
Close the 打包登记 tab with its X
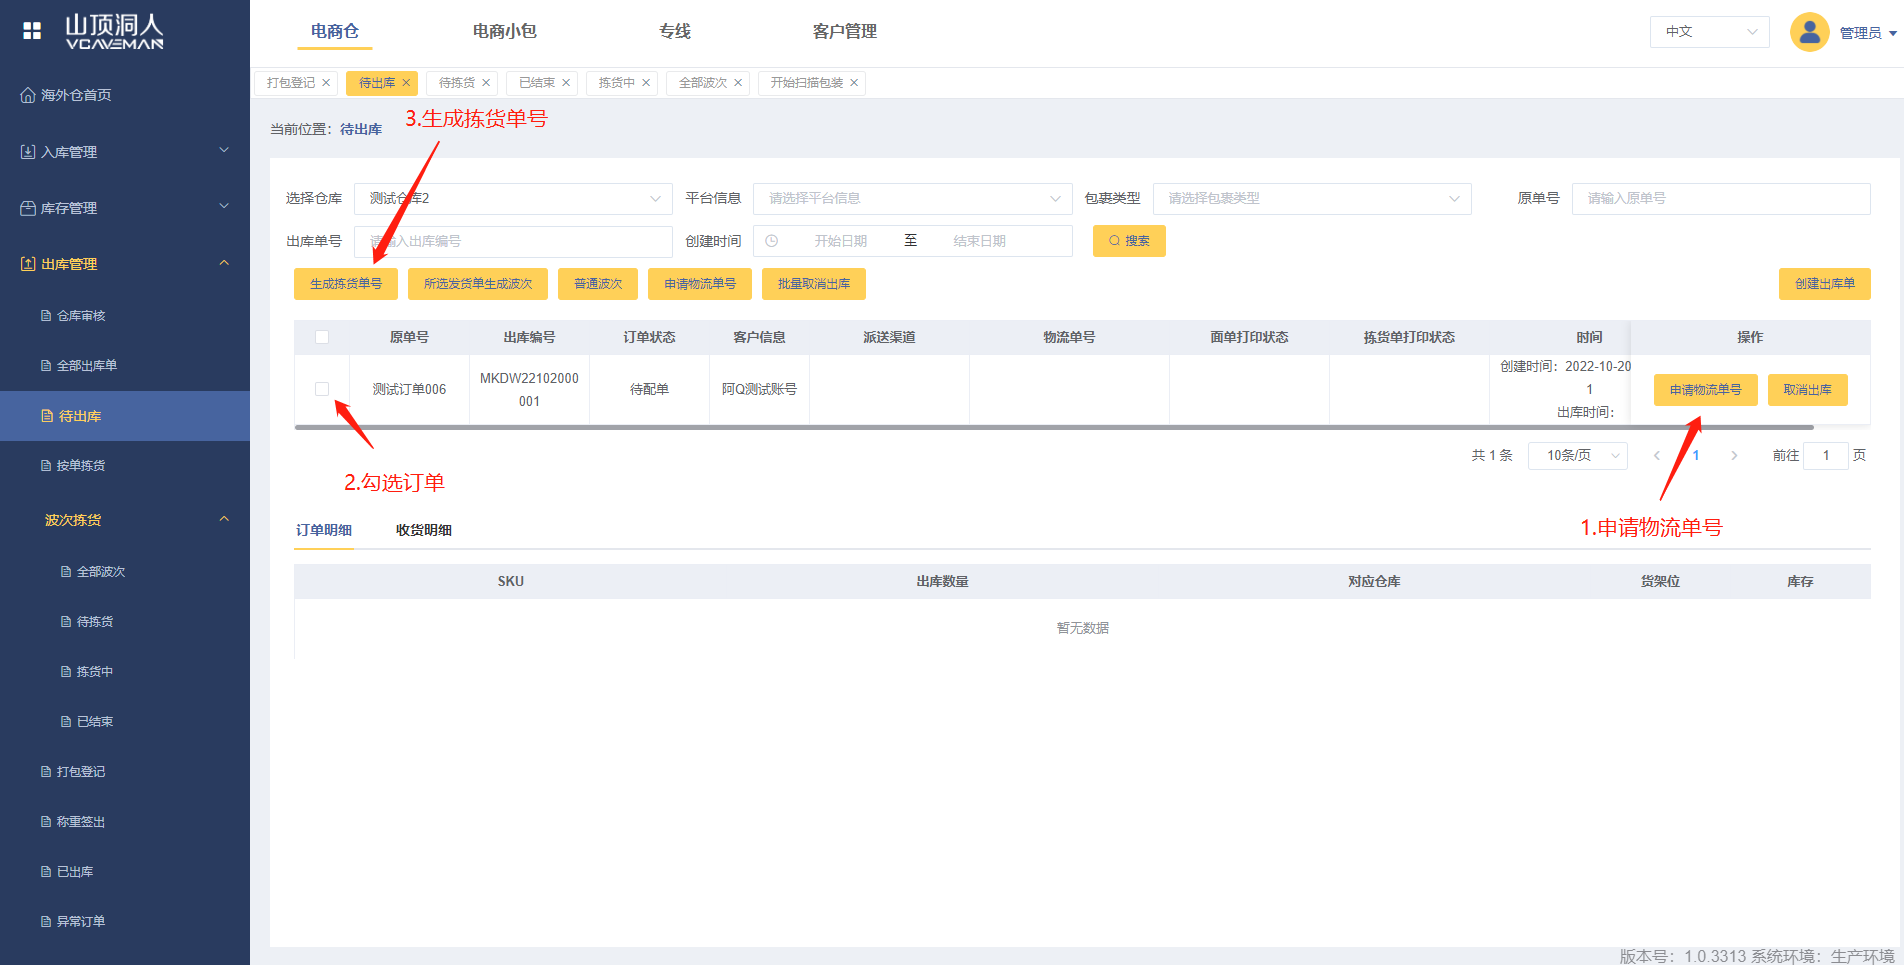pyautogui.click(x=326, y=83)
